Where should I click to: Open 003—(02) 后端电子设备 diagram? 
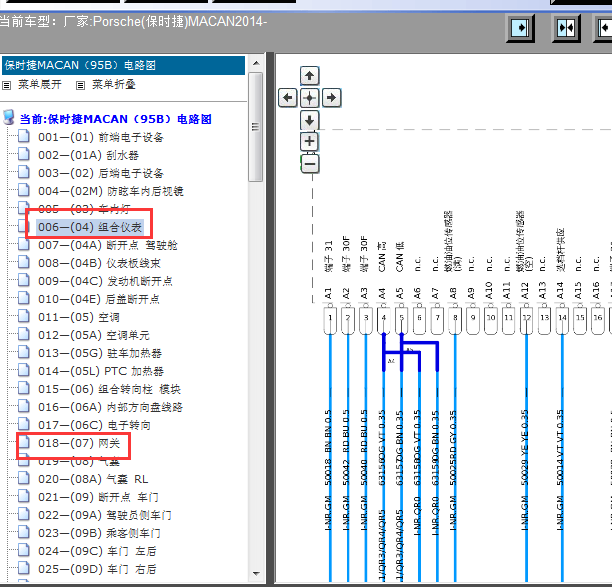[x=101, y=173]
